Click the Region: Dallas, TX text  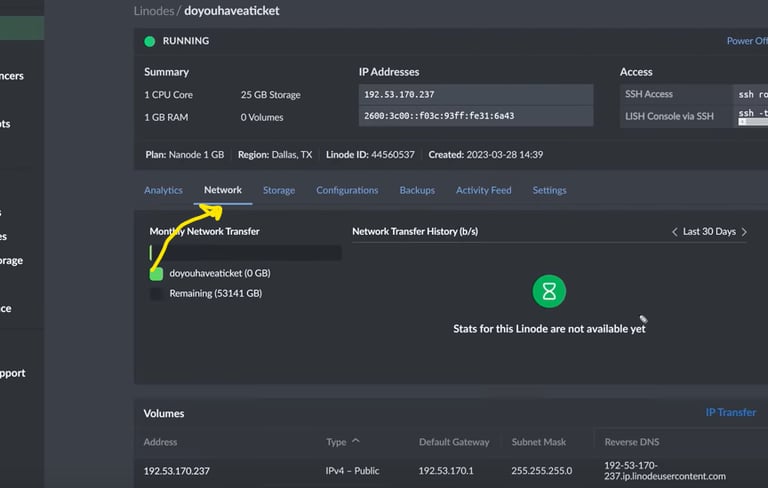[x=275, y=155]
